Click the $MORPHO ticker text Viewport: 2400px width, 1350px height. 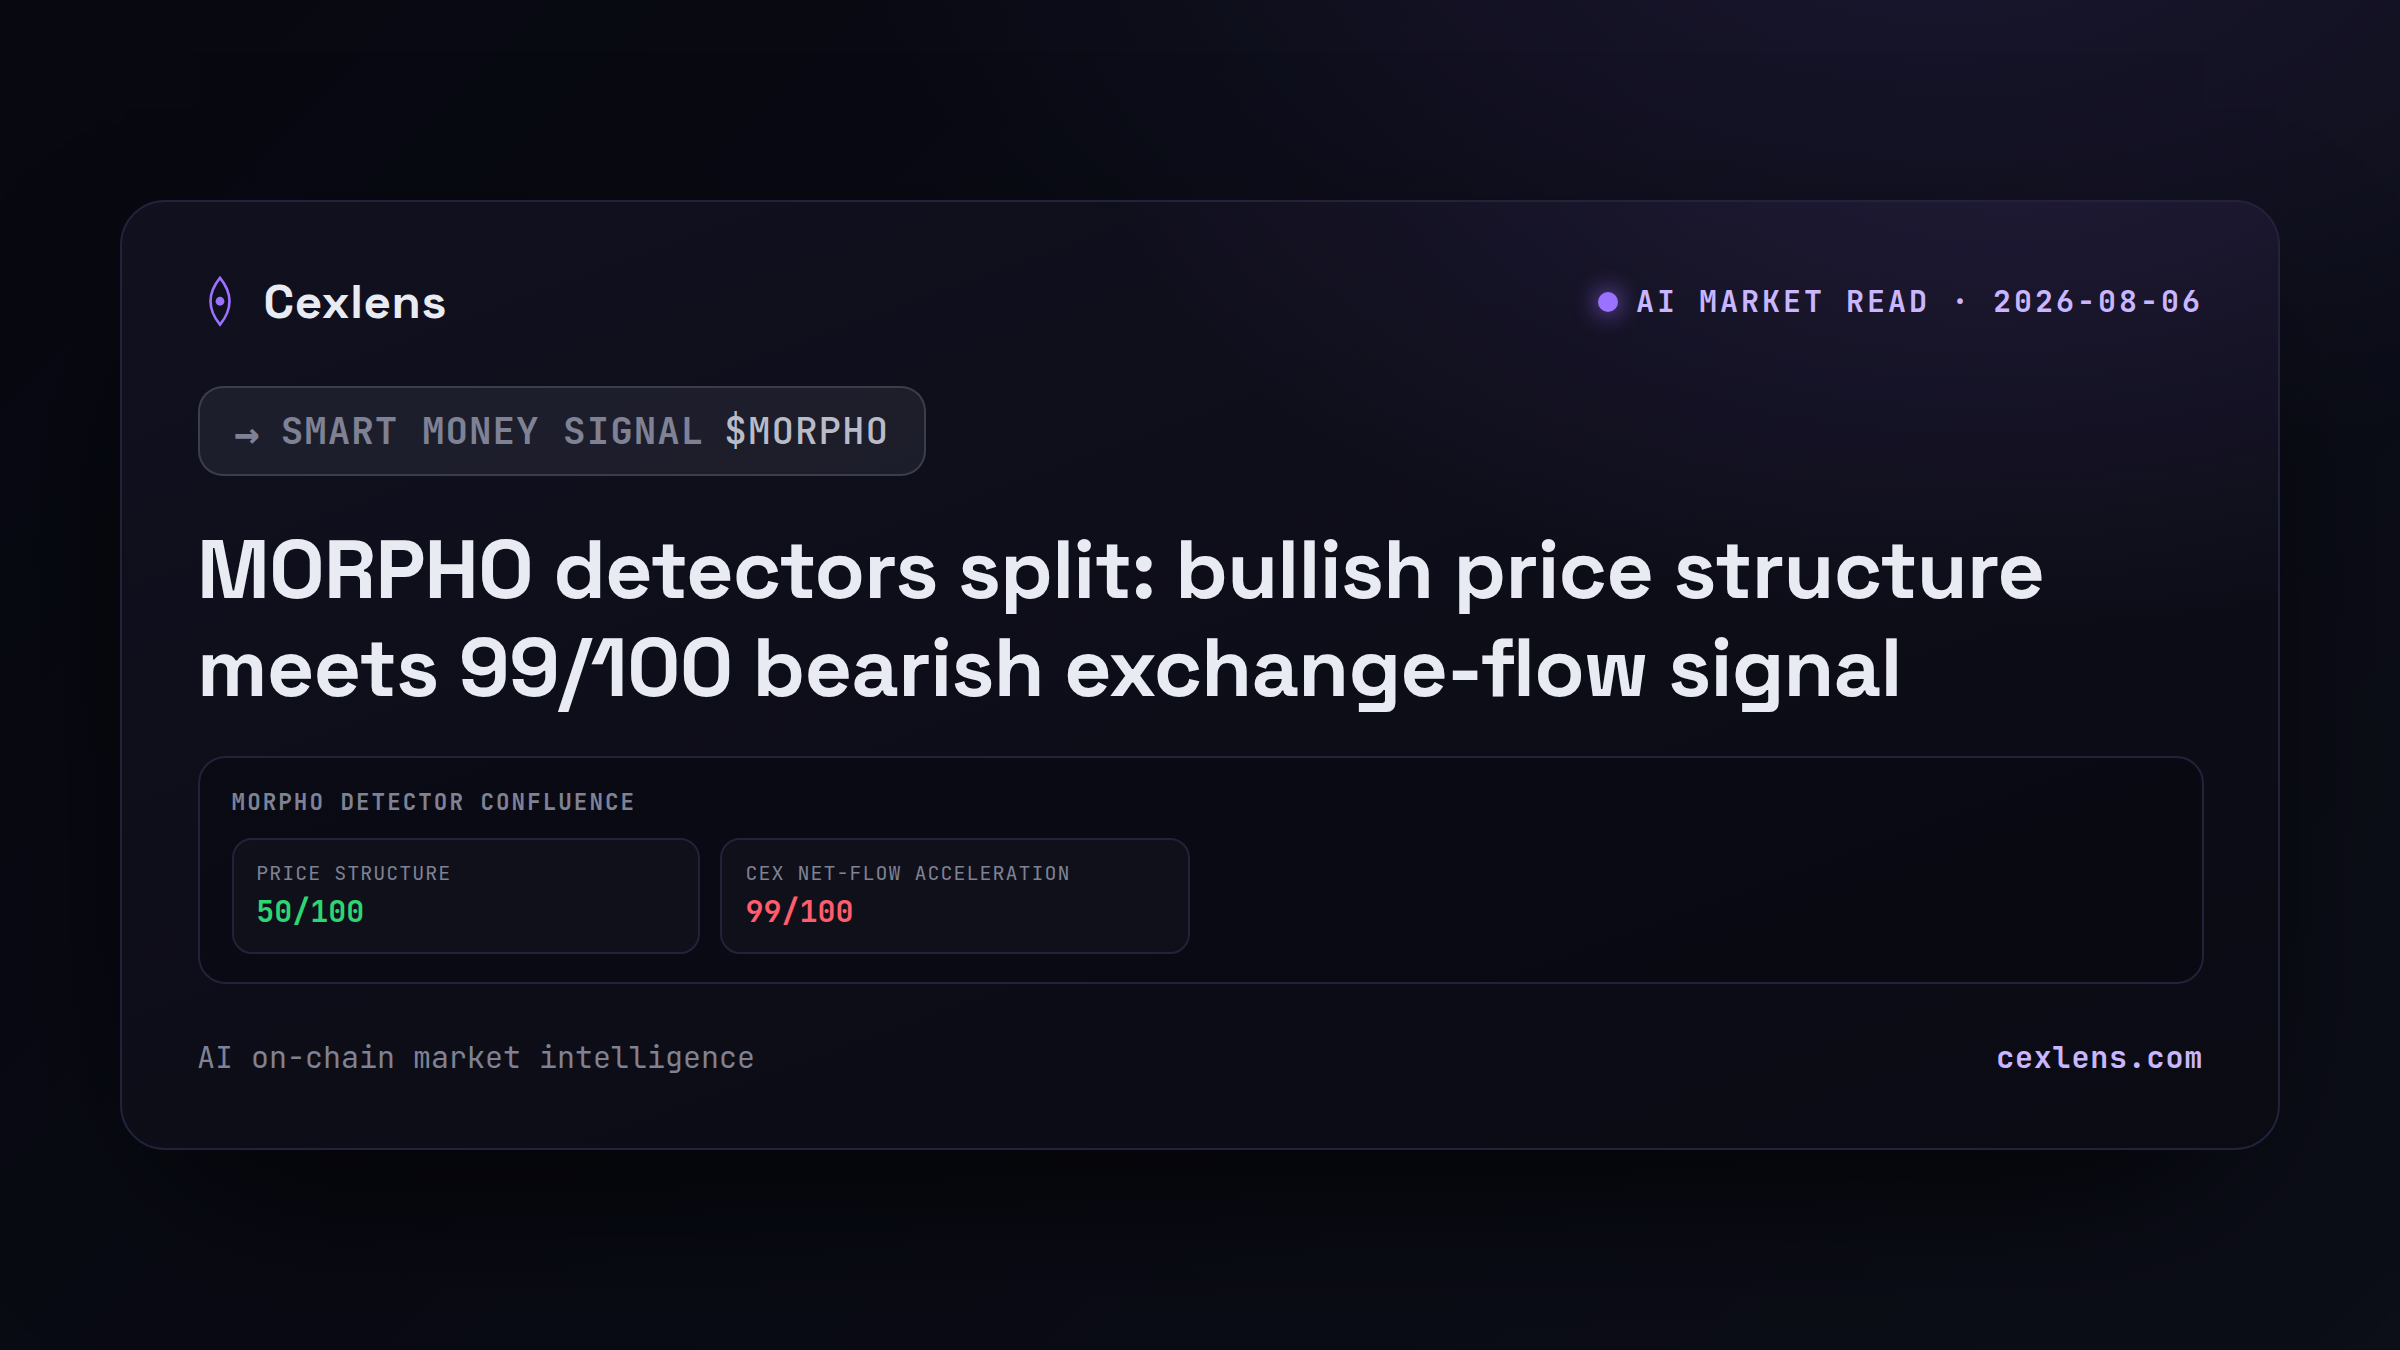[x=806, y=431]
